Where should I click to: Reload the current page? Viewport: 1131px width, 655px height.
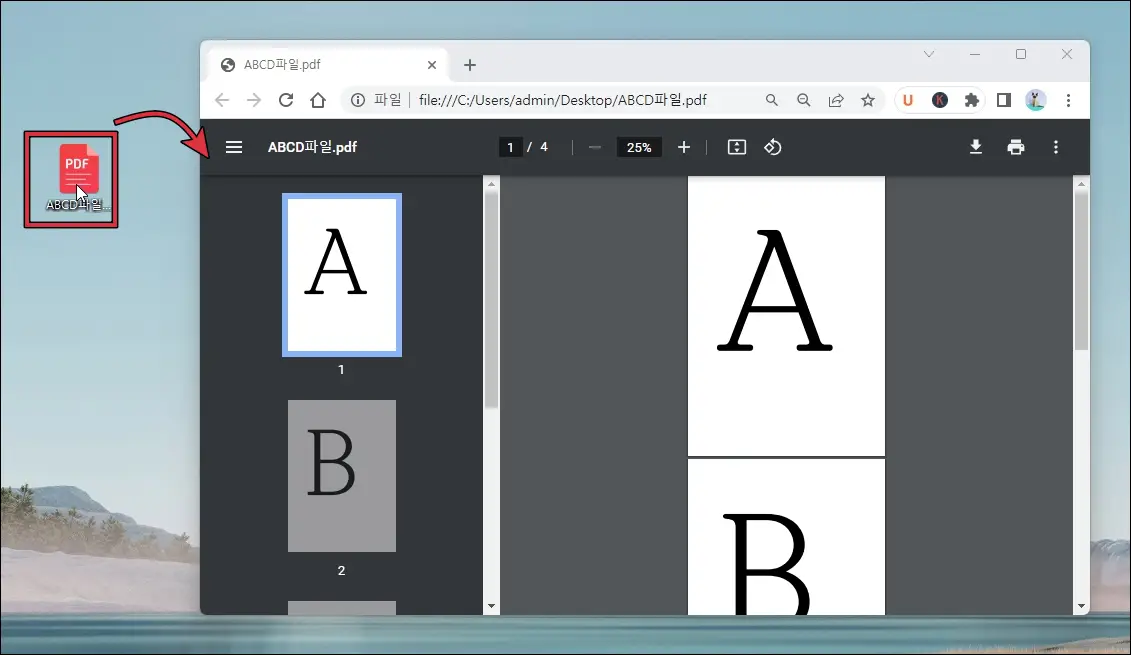point(286,100)
